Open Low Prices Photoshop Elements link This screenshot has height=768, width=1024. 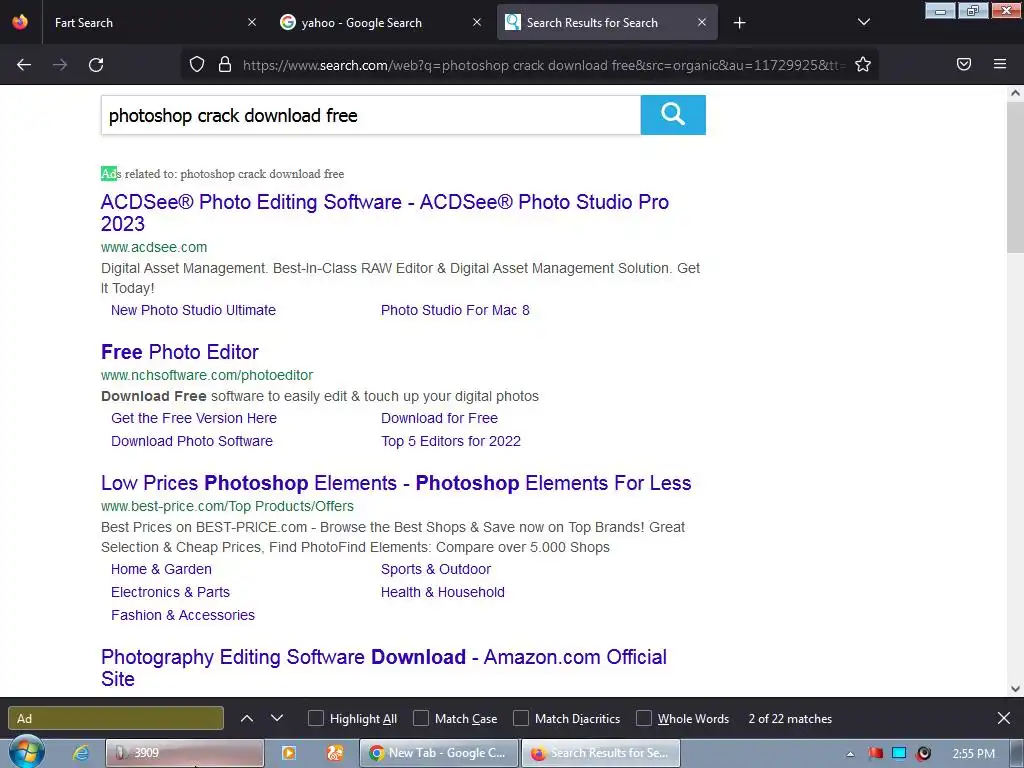pos(396,483)
